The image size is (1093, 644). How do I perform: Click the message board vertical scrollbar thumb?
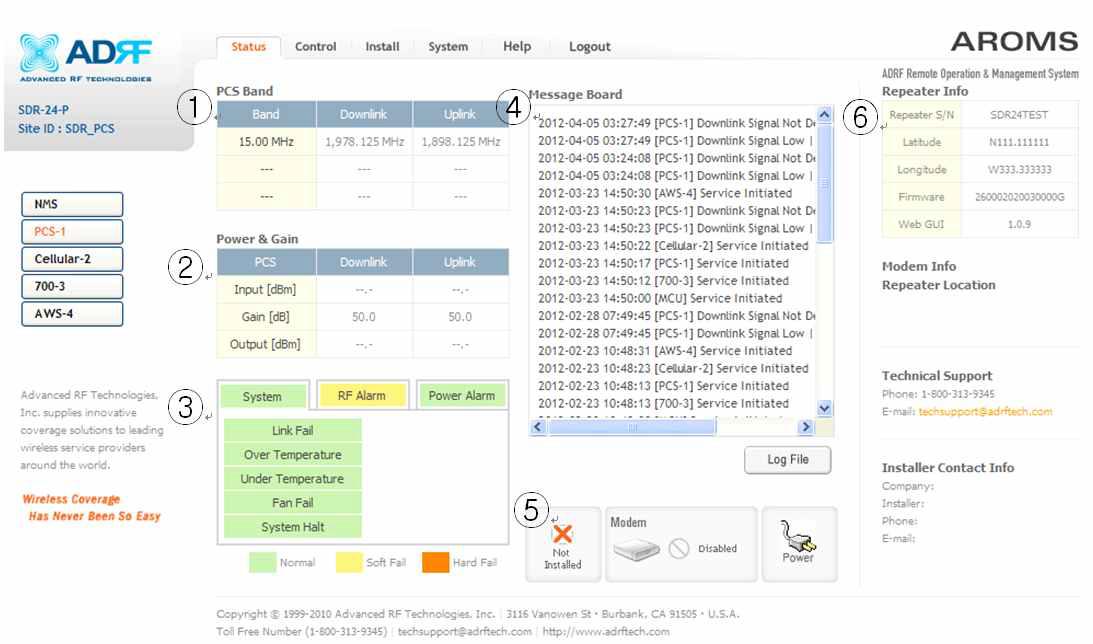click(825, 183)
